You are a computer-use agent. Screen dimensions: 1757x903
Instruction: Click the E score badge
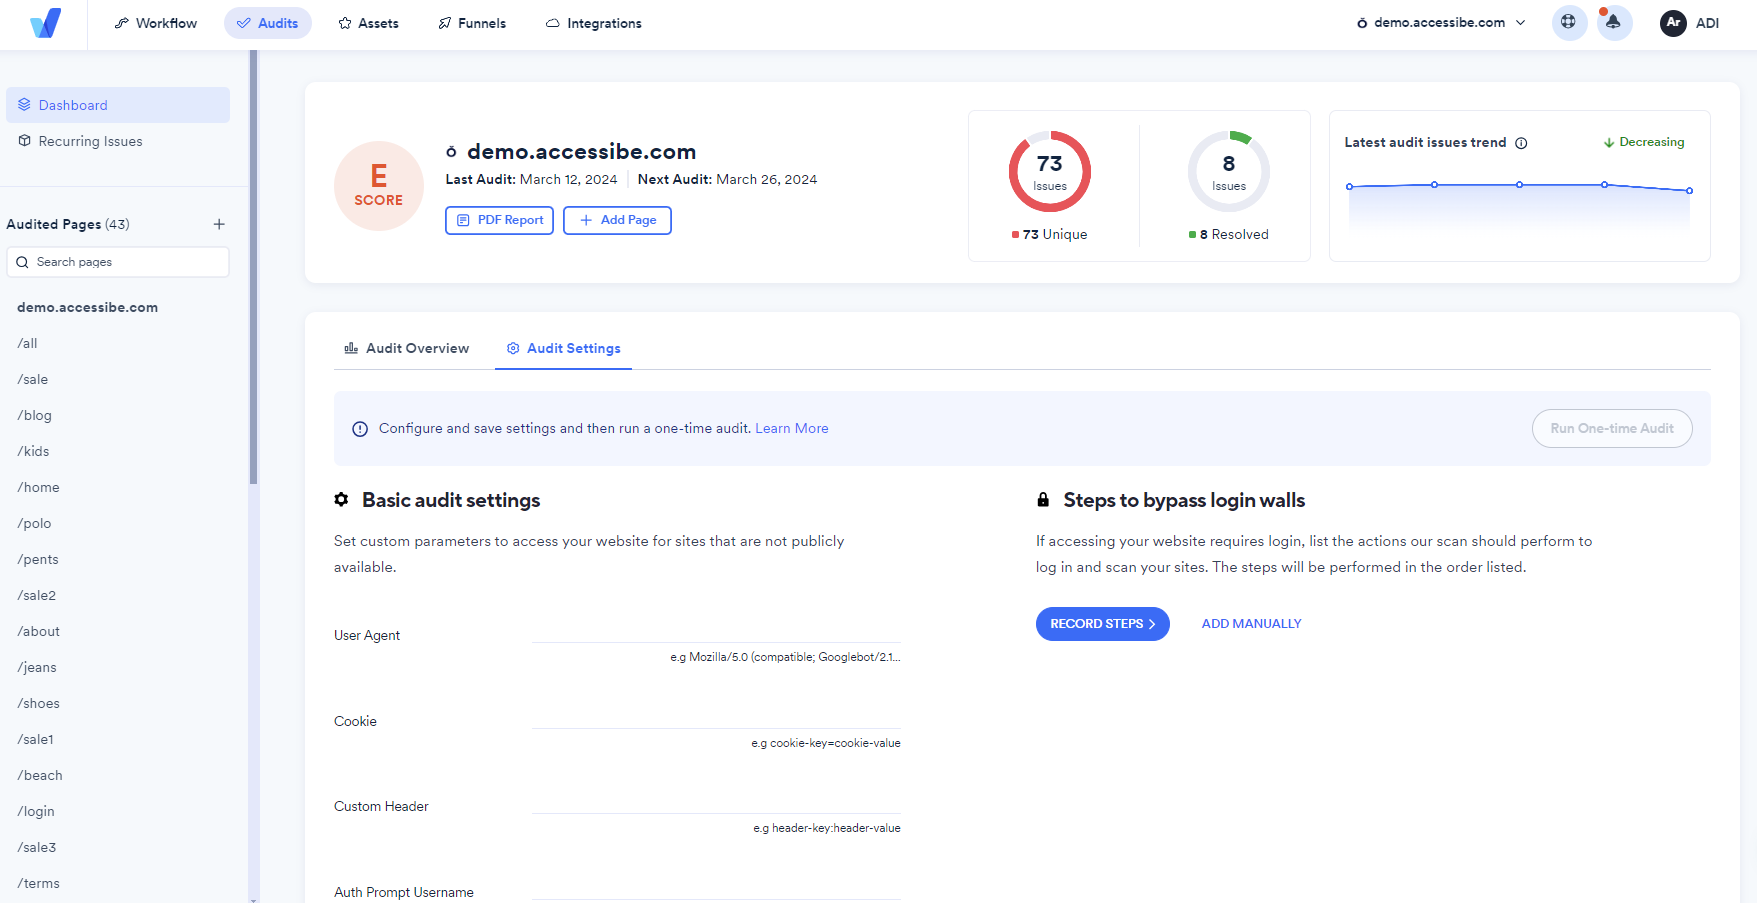tap(379, 186)
